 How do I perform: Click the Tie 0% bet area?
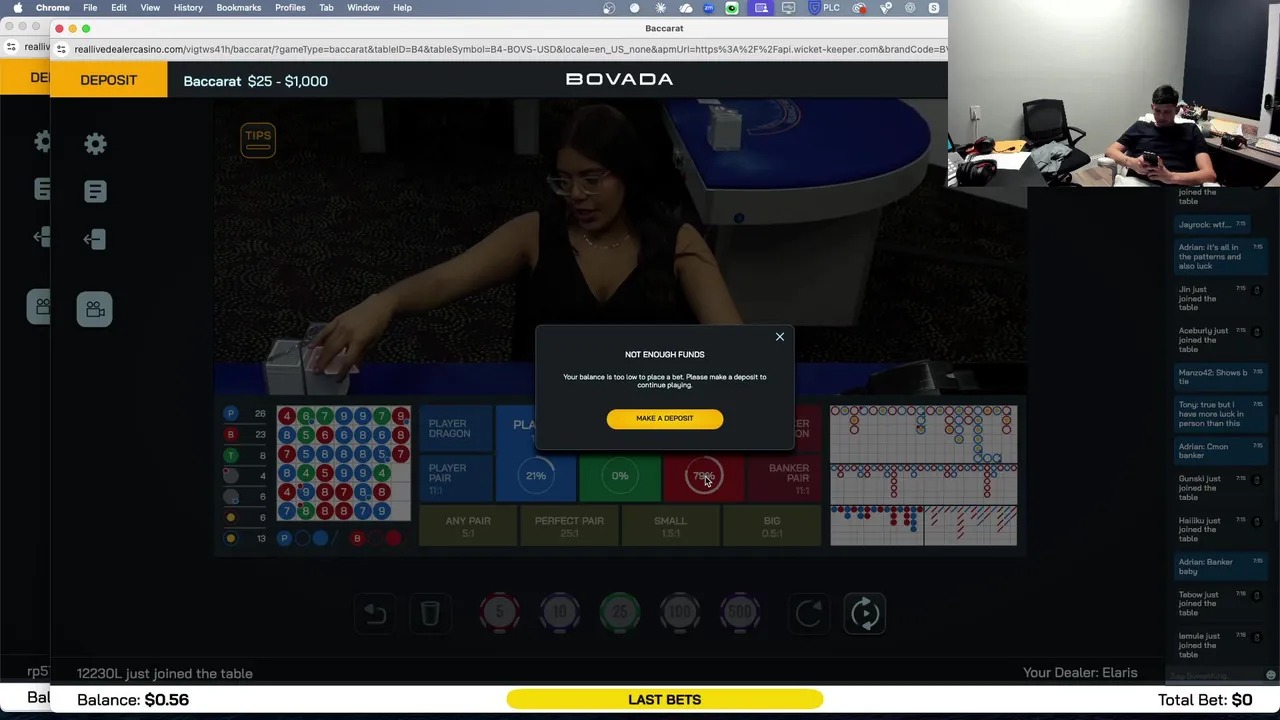click(x=620, y=476)
